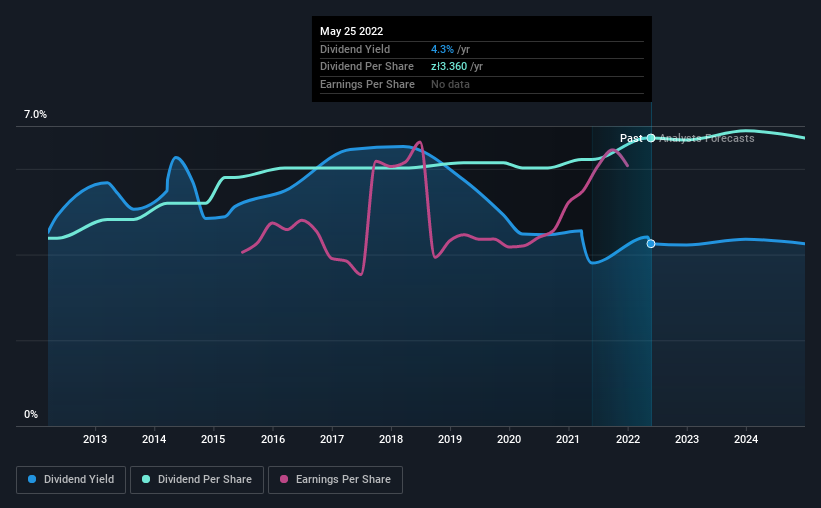Viewport: 821px width, 508px height.
Task: Click the Analysts Forecasts label
Action: click(x=707, y=138)
